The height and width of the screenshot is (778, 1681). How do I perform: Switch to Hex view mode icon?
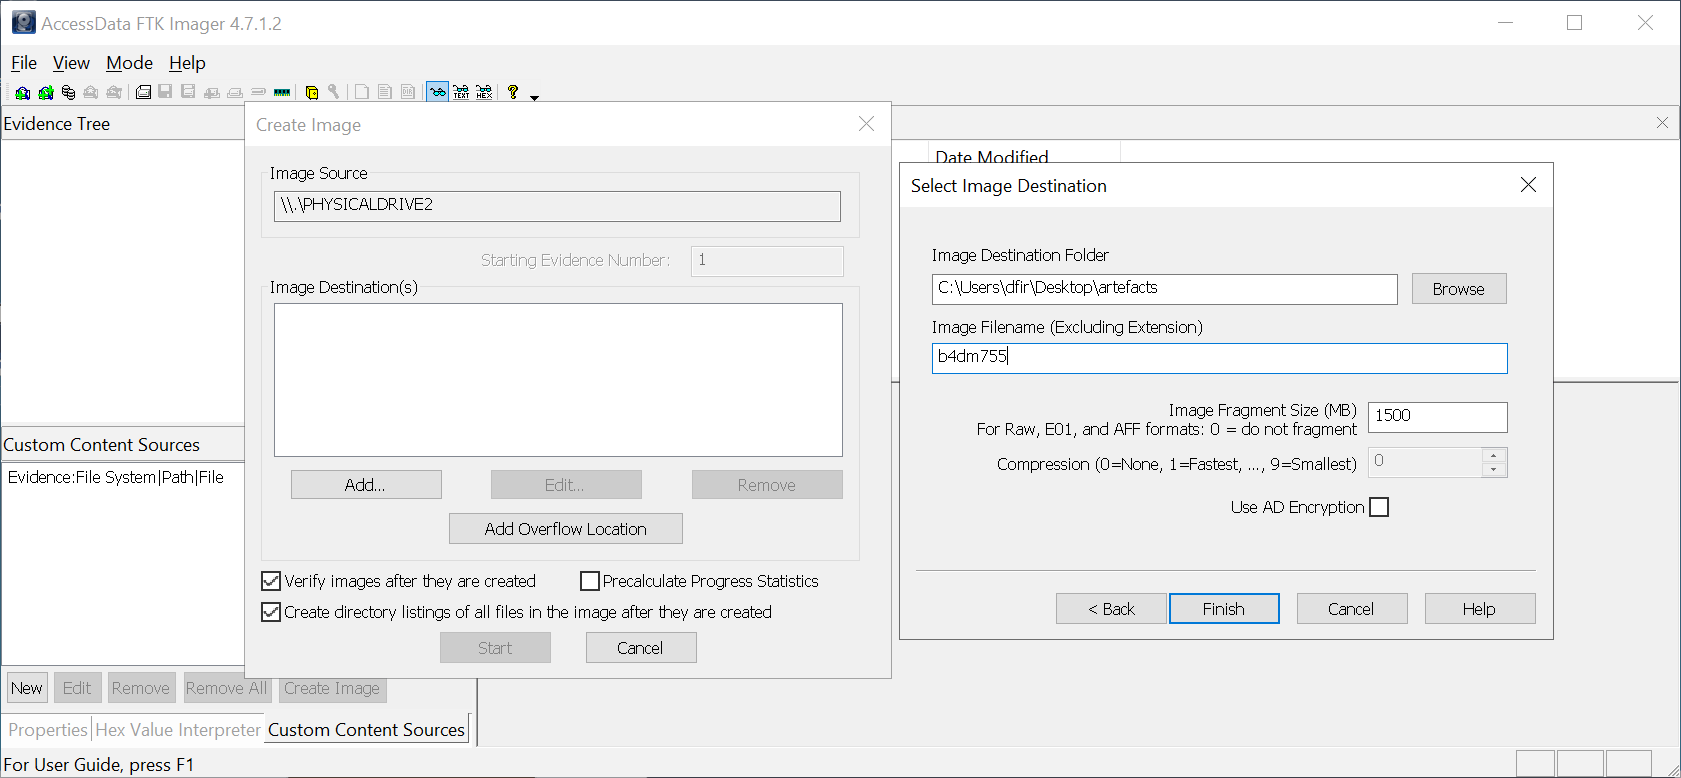(x=484, y=93)
